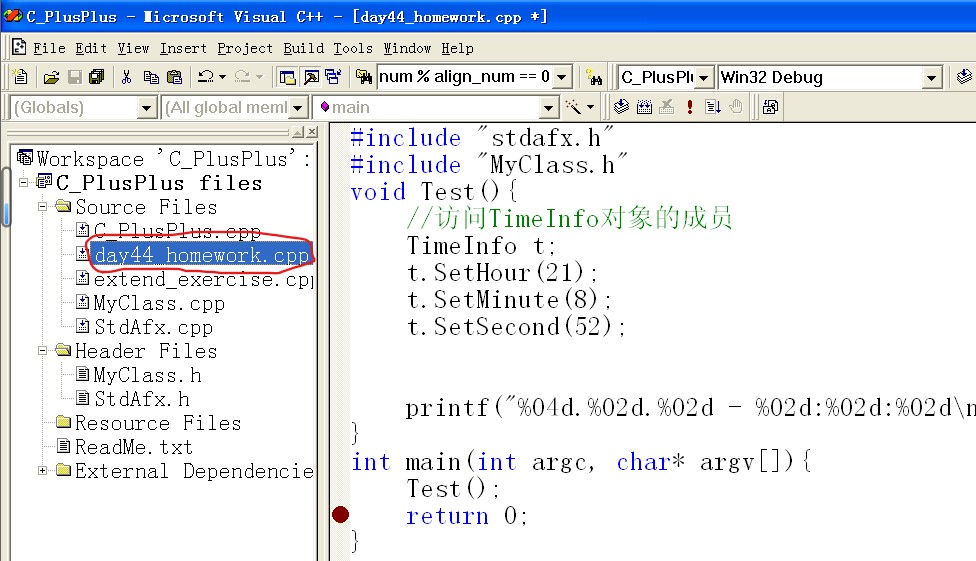Open (Globals) class dropdown
The image size is (976, 561).
tap(146, 108)
